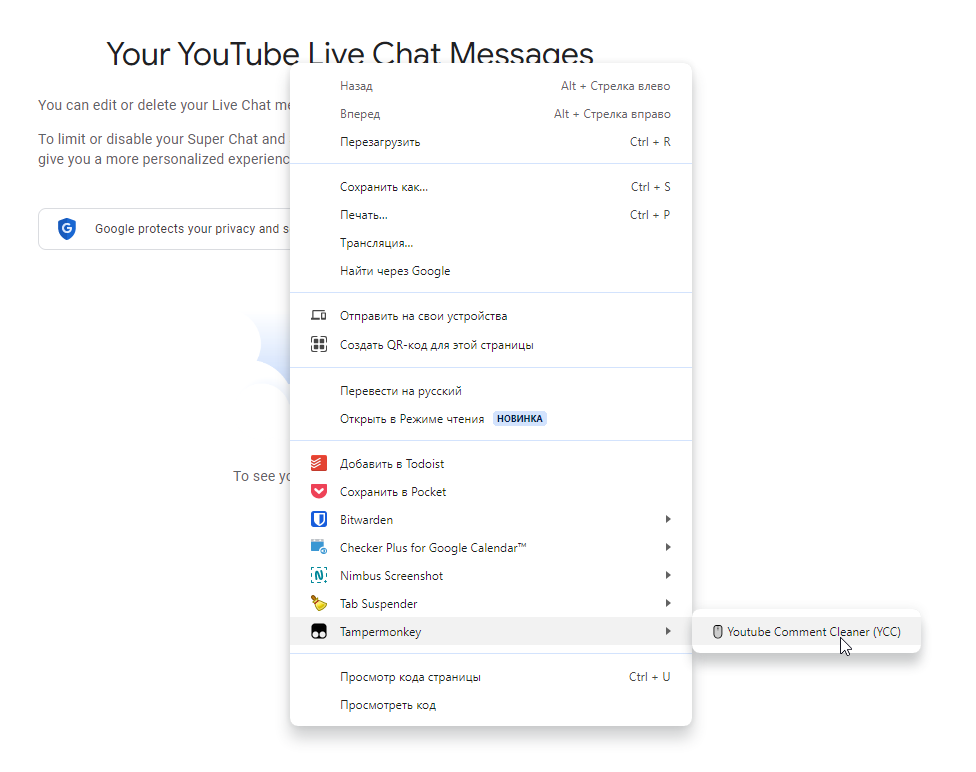Run Youtube Comment Cleaner (YCC) script

(x=806, y=632)
